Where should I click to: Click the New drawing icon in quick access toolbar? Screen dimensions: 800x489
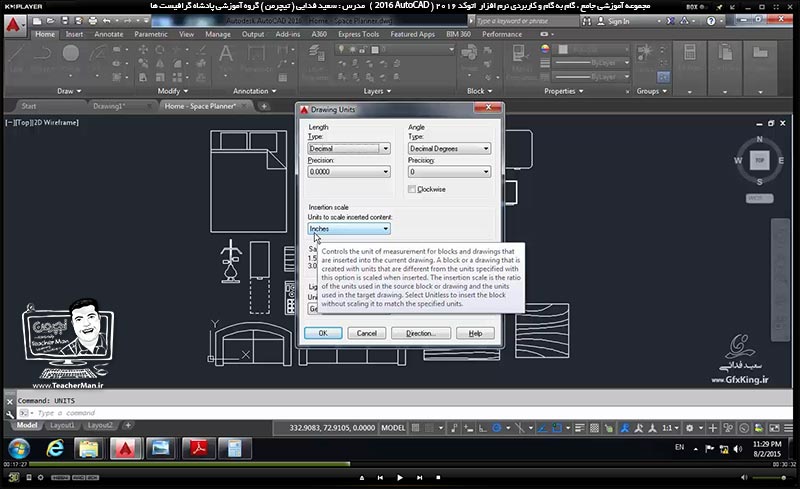[37, 21]
